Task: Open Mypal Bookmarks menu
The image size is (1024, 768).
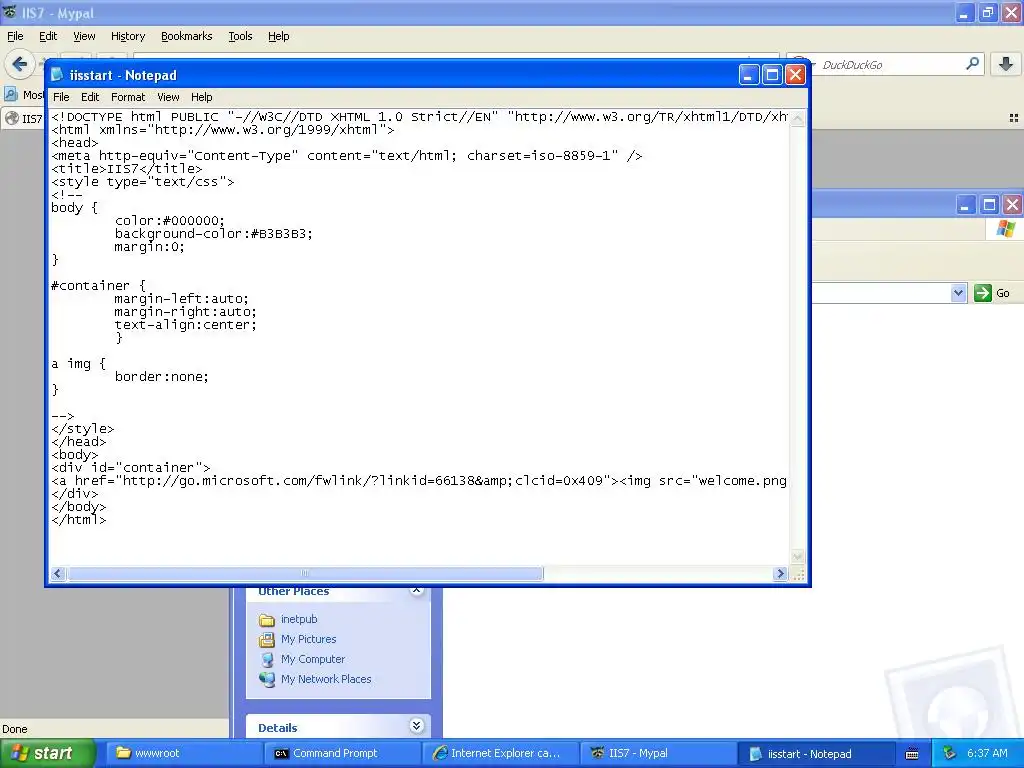Action: coord(187,36)
